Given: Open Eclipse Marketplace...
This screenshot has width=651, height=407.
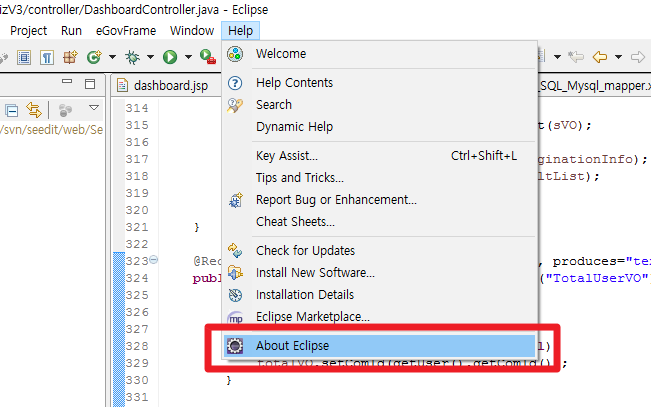Looking at the screenshot, I should pos(379,317).
